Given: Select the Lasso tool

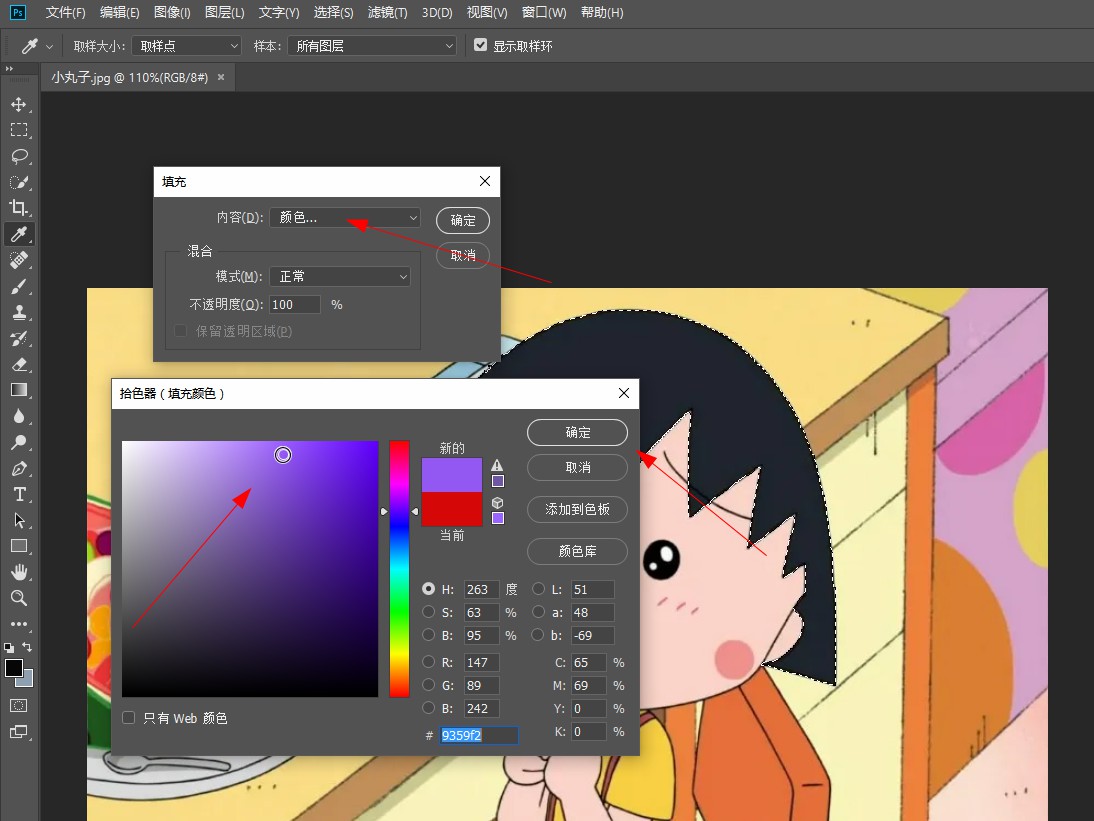Looking at the screenshot, I should click(18, 156).
